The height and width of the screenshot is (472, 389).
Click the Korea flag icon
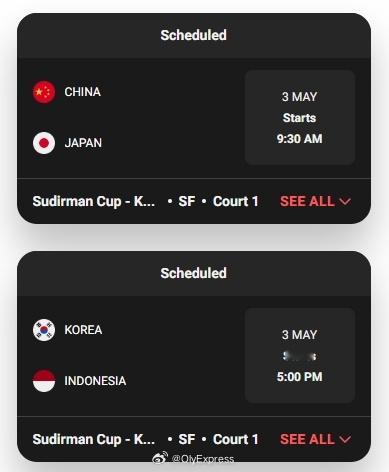(x=44, y=330)
